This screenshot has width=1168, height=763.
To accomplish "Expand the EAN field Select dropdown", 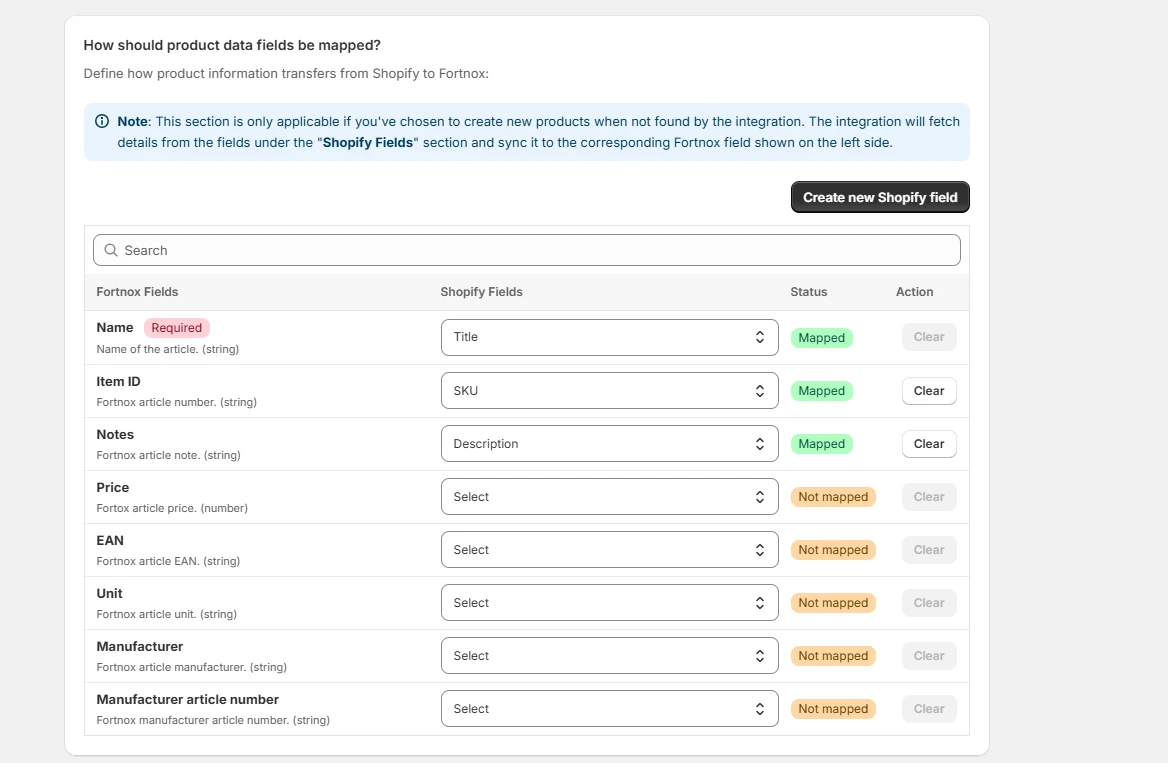I will pyautogui.click(x=609, y=550).
